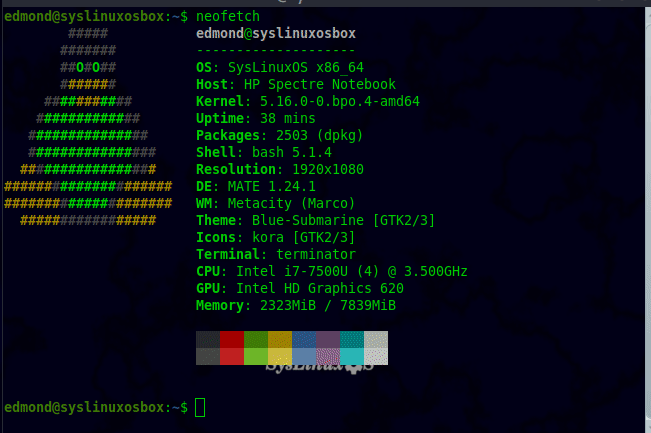The width and height of the screenshot is (651, 433).
Task: Click the Packages: 2503 (dpkg) line
Action: pos(279,135)
